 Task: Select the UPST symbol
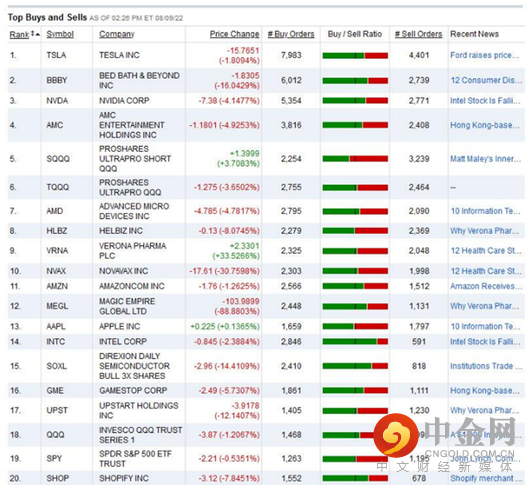(57, 410)
